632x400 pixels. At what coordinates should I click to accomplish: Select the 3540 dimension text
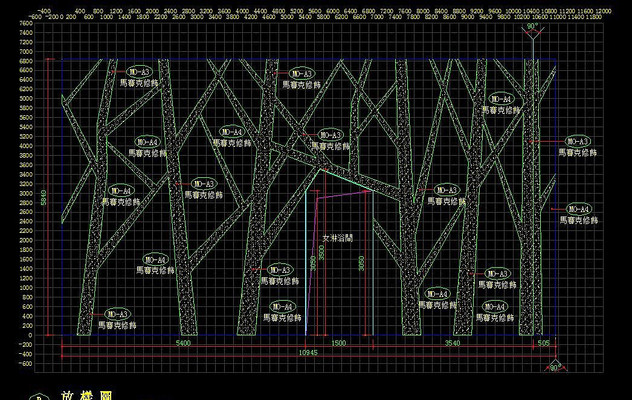pyautogui.click(x=452, y=343)
